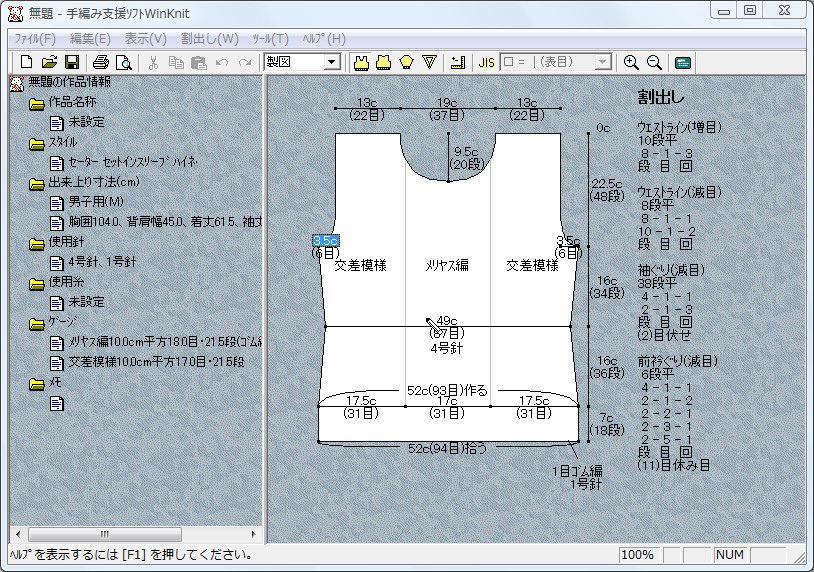Click the Redo arrow icon
Screen dimensions: 814x572
245,62
